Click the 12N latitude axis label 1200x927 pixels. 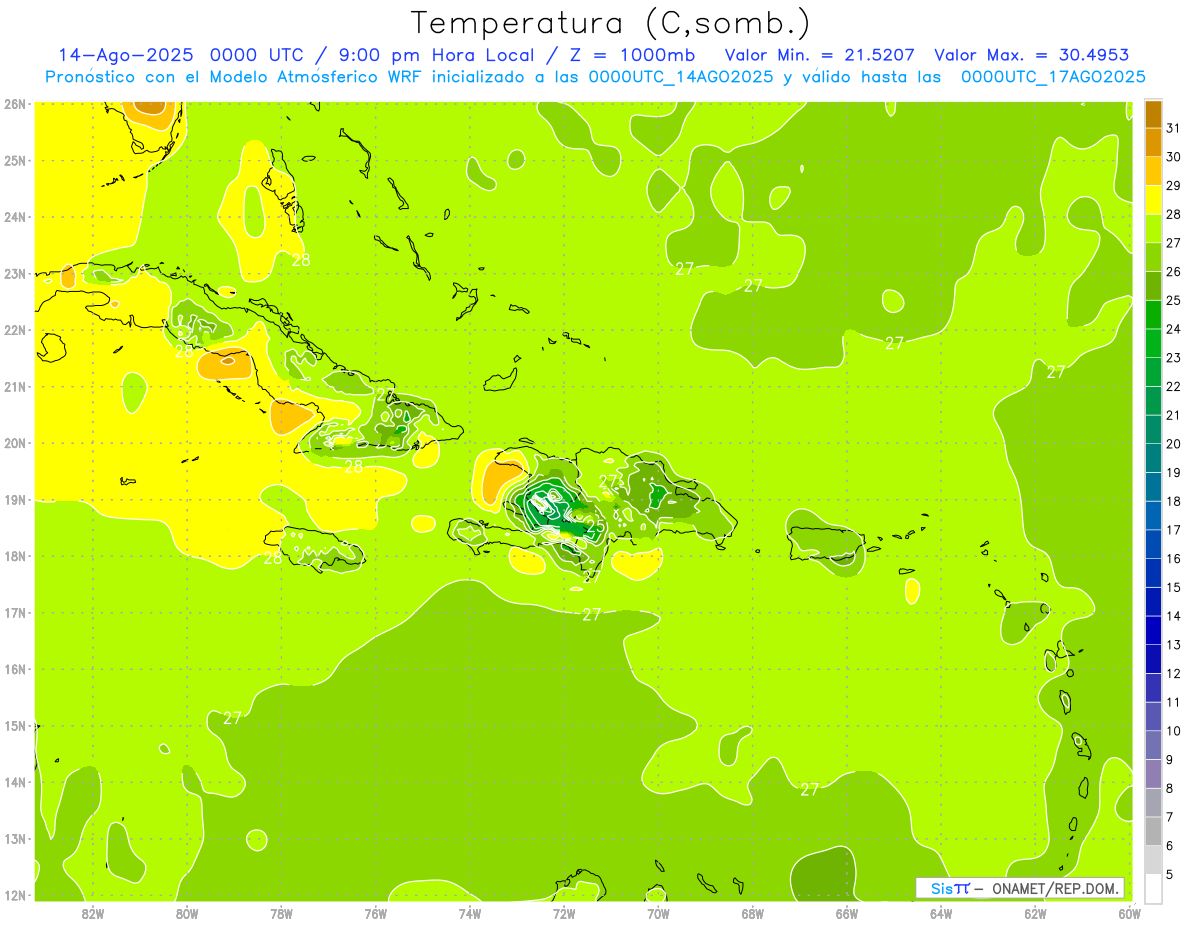coord(15,895)
